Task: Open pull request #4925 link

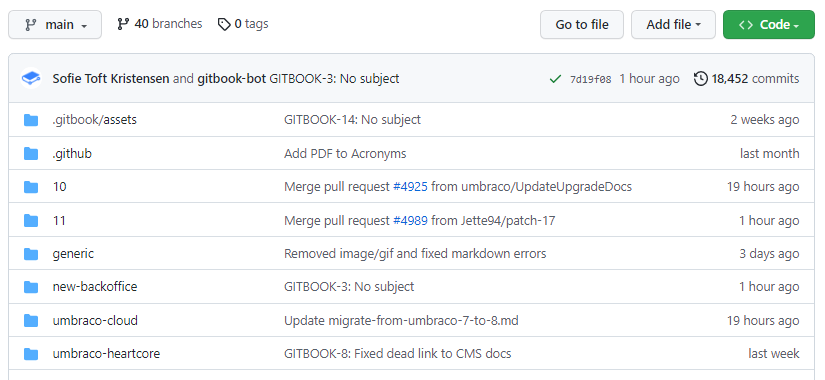Action: pos(410,187)
